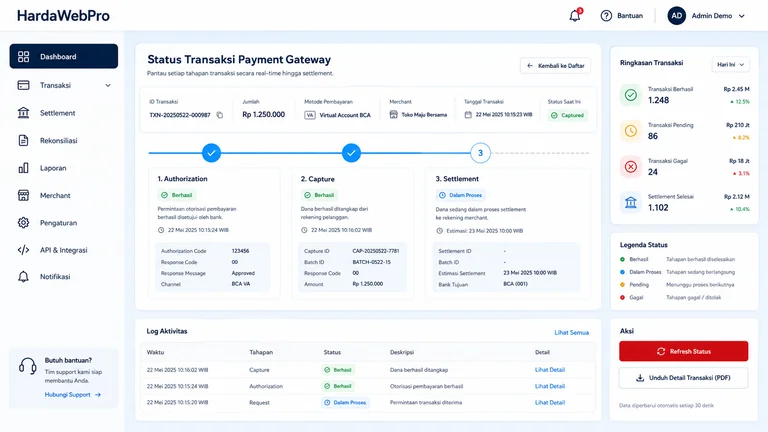Screen dimensions: 768x432
Task: Click the Notifikasi bell icon in sidebar
Action: [24, 277]
